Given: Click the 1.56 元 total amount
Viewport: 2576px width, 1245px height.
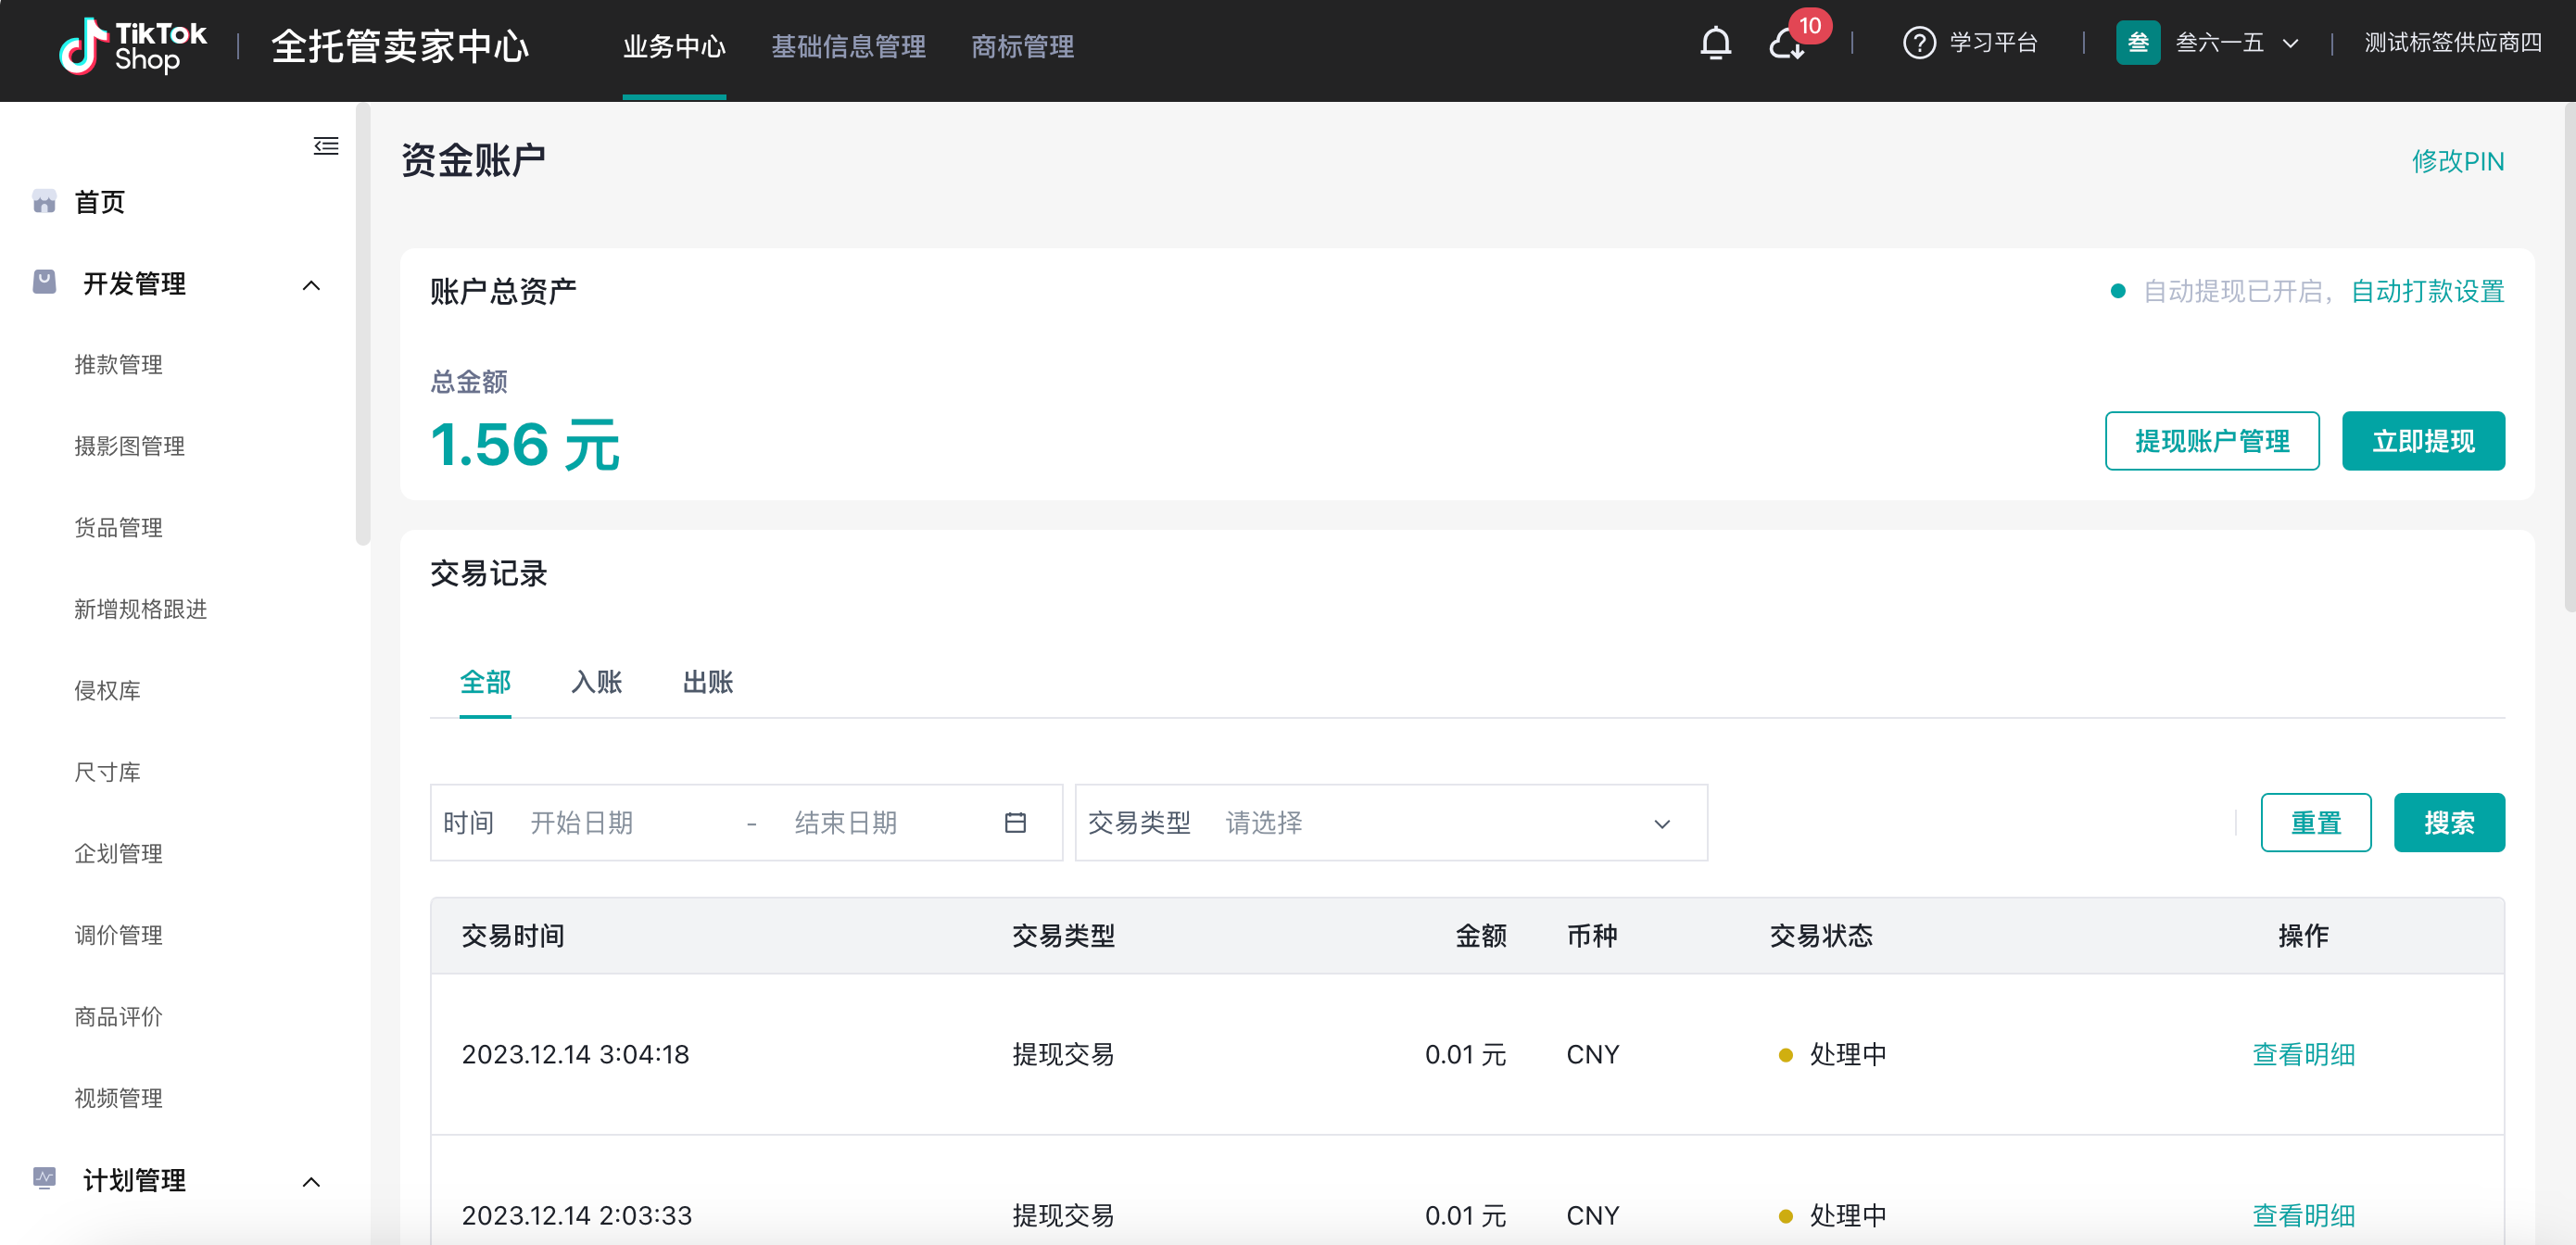Looking at the screenshot, I should [x=525, y=444].
